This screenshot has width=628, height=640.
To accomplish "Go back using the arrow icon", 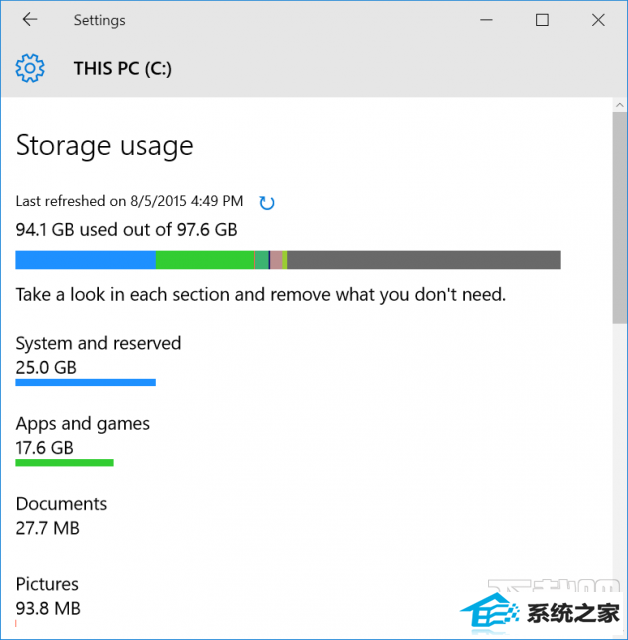I will pos(30,19).
